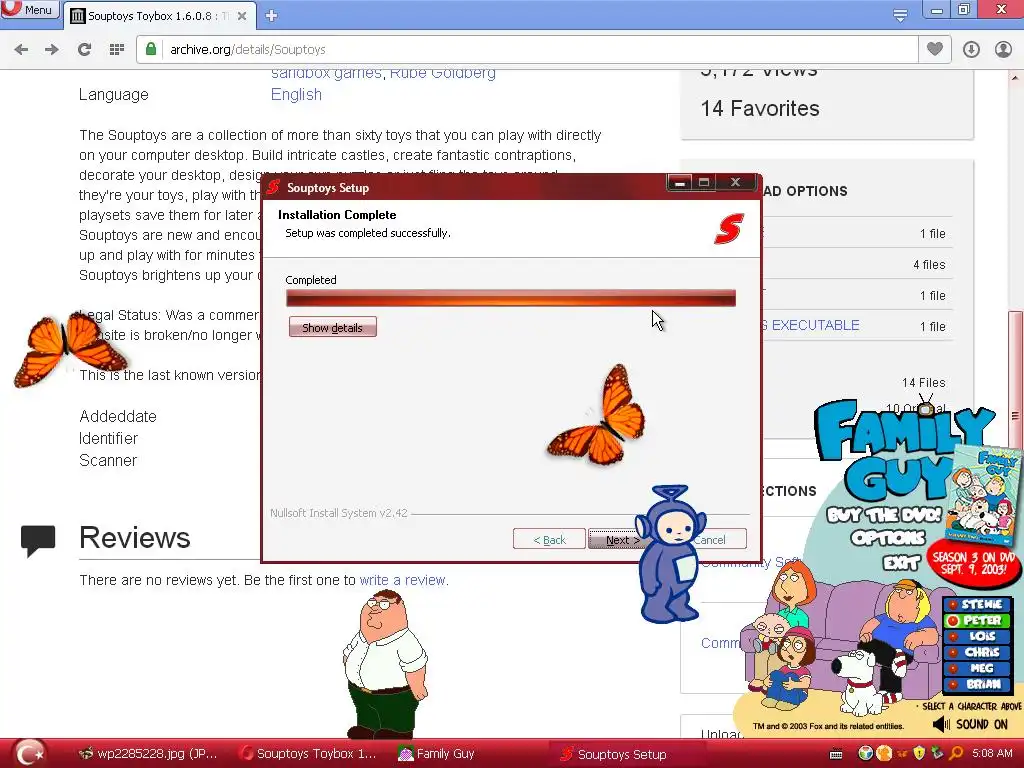Click the yellow security shield tray icon
Viewport: 1024px width, 768px height.
click(920, 754)
